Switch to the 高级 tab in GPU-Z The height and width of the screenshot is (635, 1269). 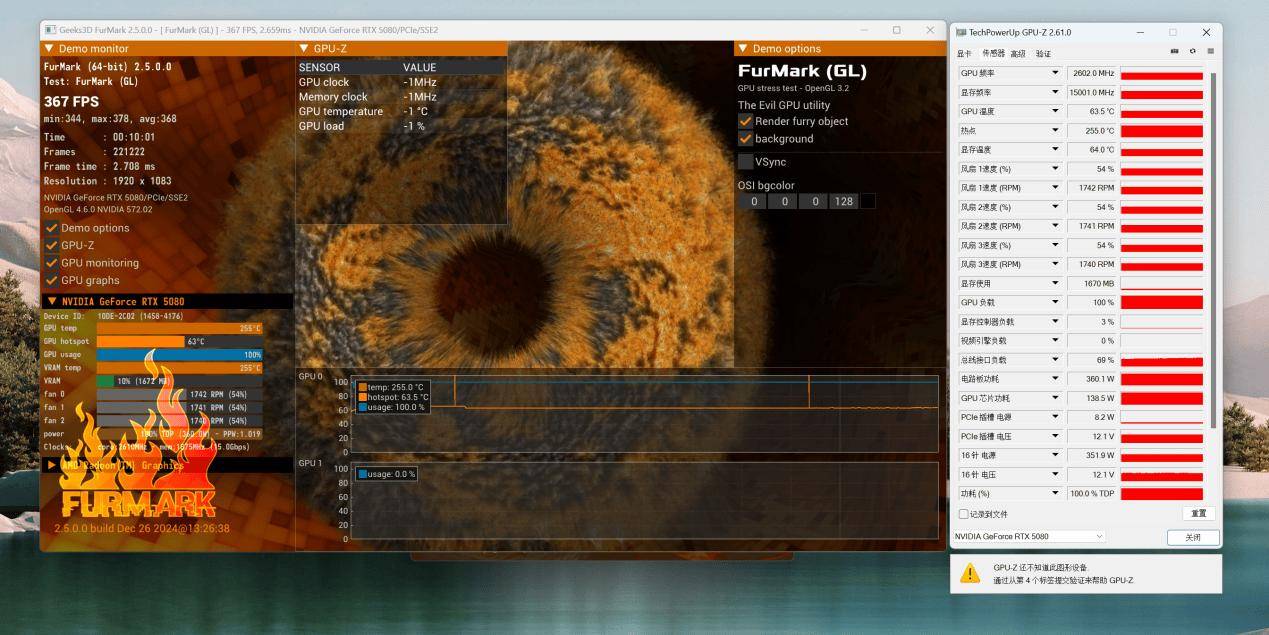1018,53
